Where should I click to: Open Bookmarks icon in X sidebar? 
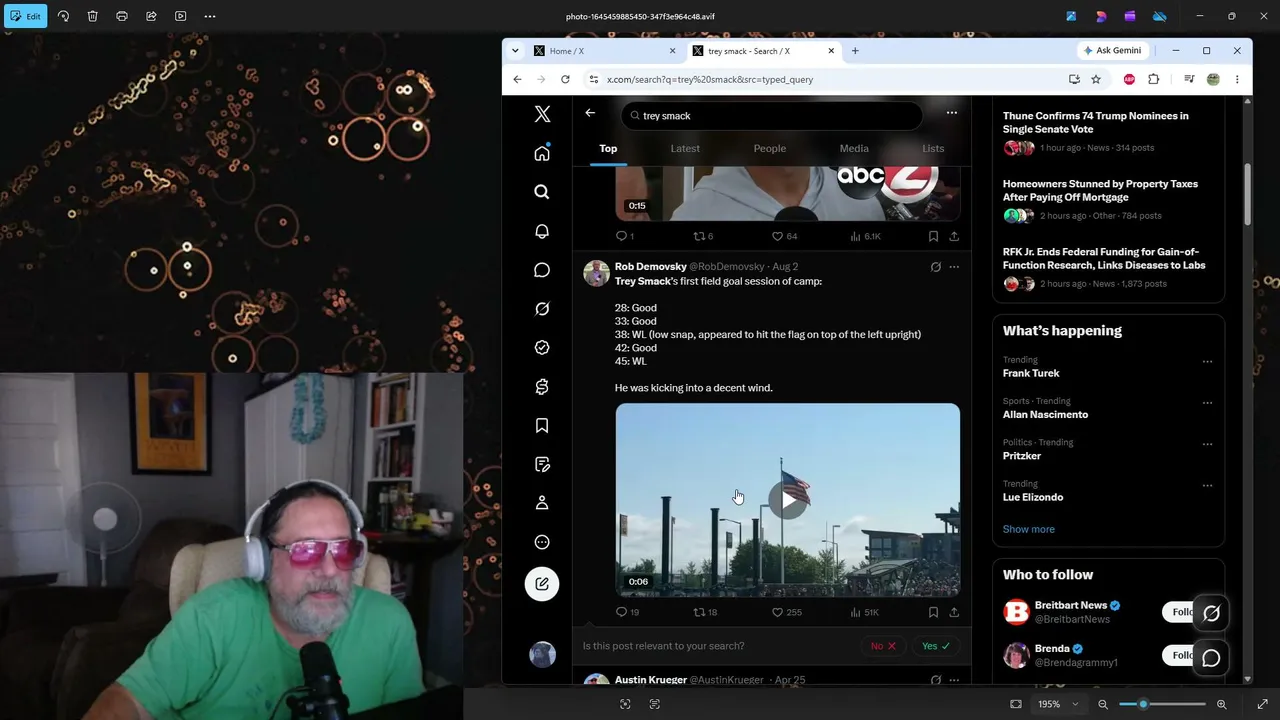click(x=542, y=426)
